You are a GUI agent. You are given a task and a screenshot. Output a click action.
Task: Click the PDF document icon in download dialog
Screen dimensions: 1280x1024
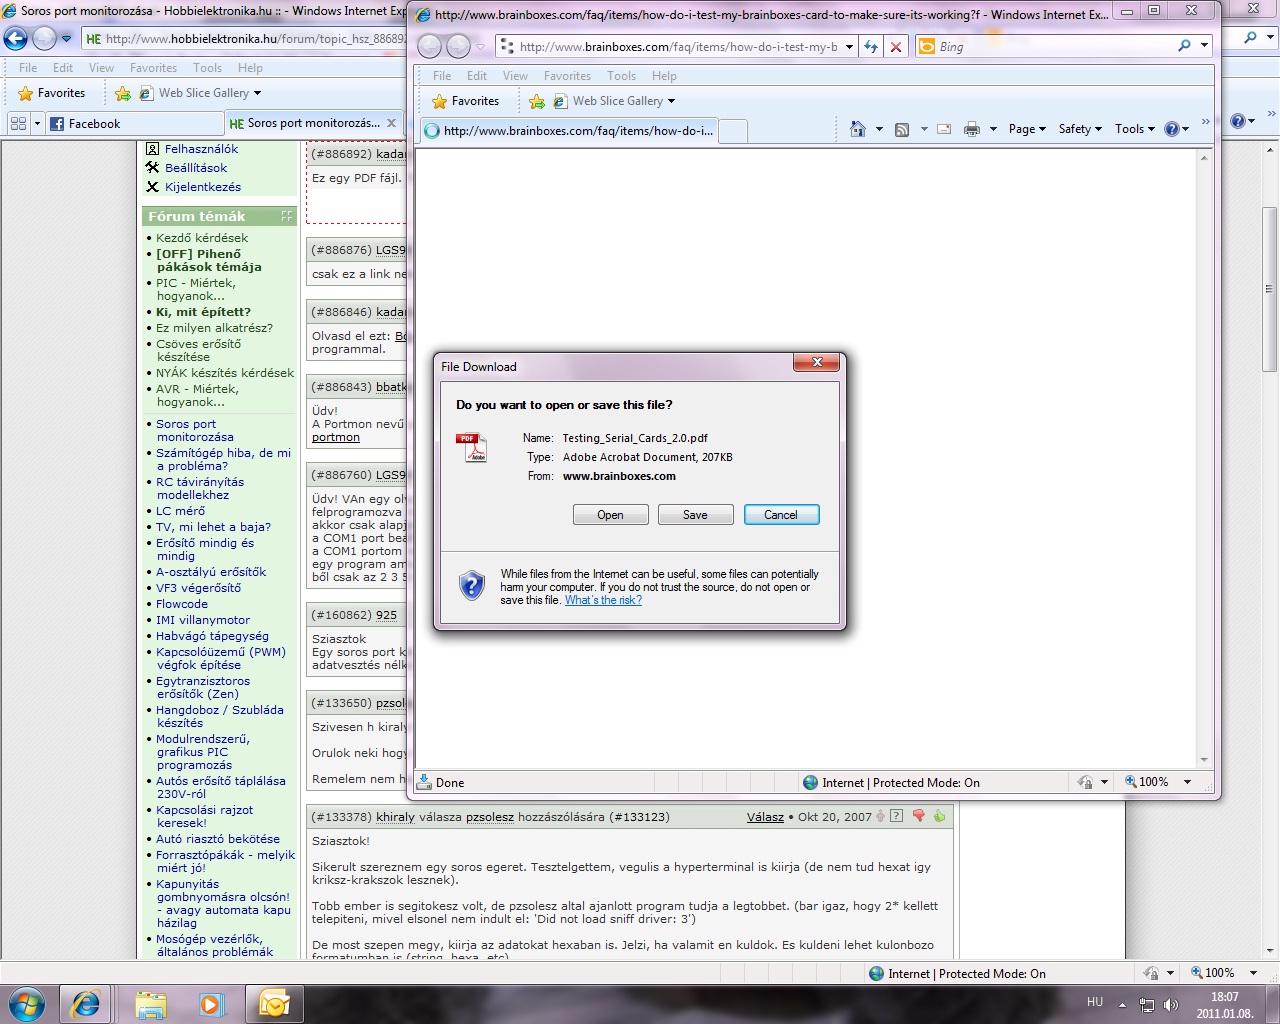click(x=471, y=447)
